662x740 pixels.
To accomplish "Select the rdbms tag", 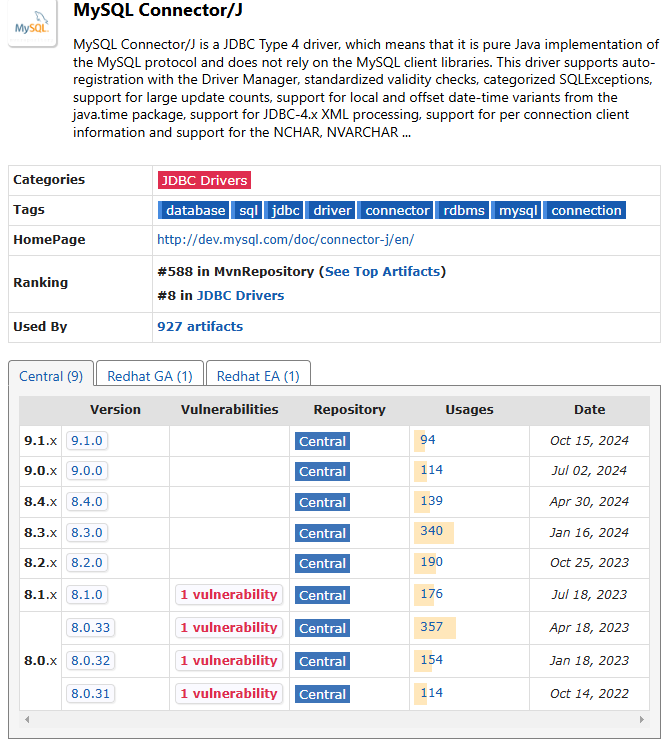I will coord(462,210).
